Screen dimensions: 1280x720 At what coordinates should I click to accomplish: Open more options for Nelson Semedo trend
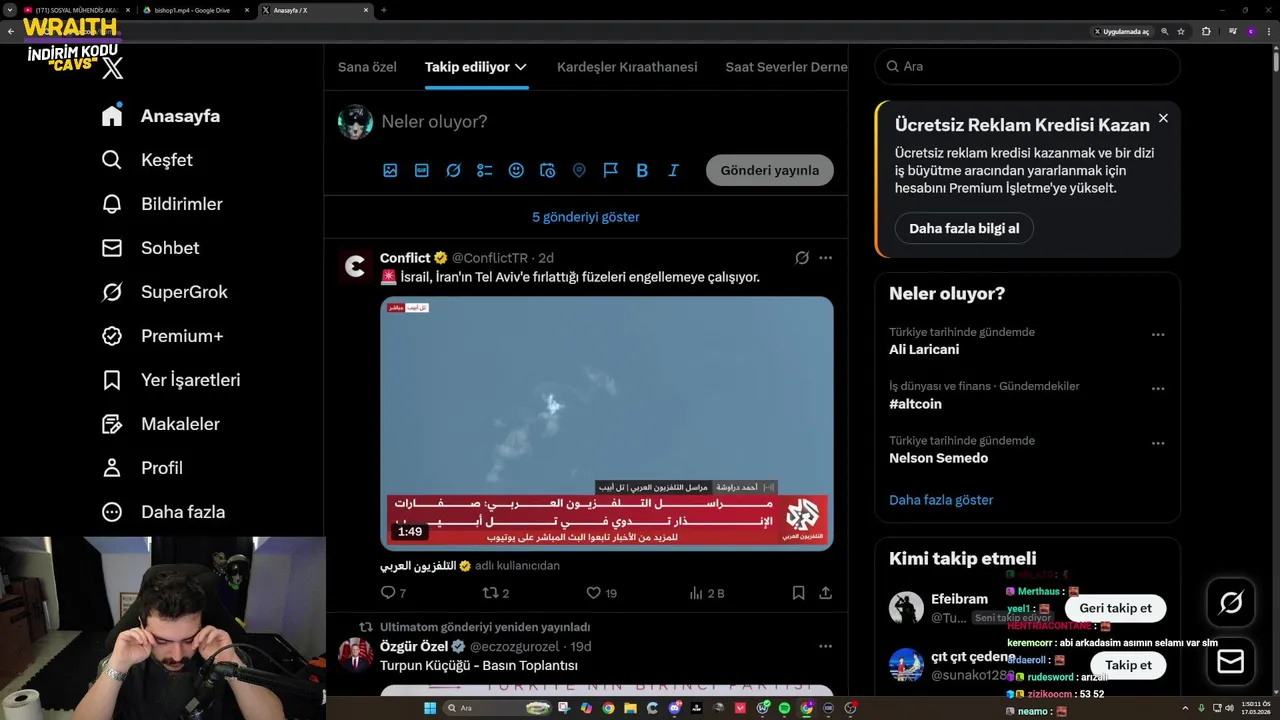click(x=1158, y=443)
